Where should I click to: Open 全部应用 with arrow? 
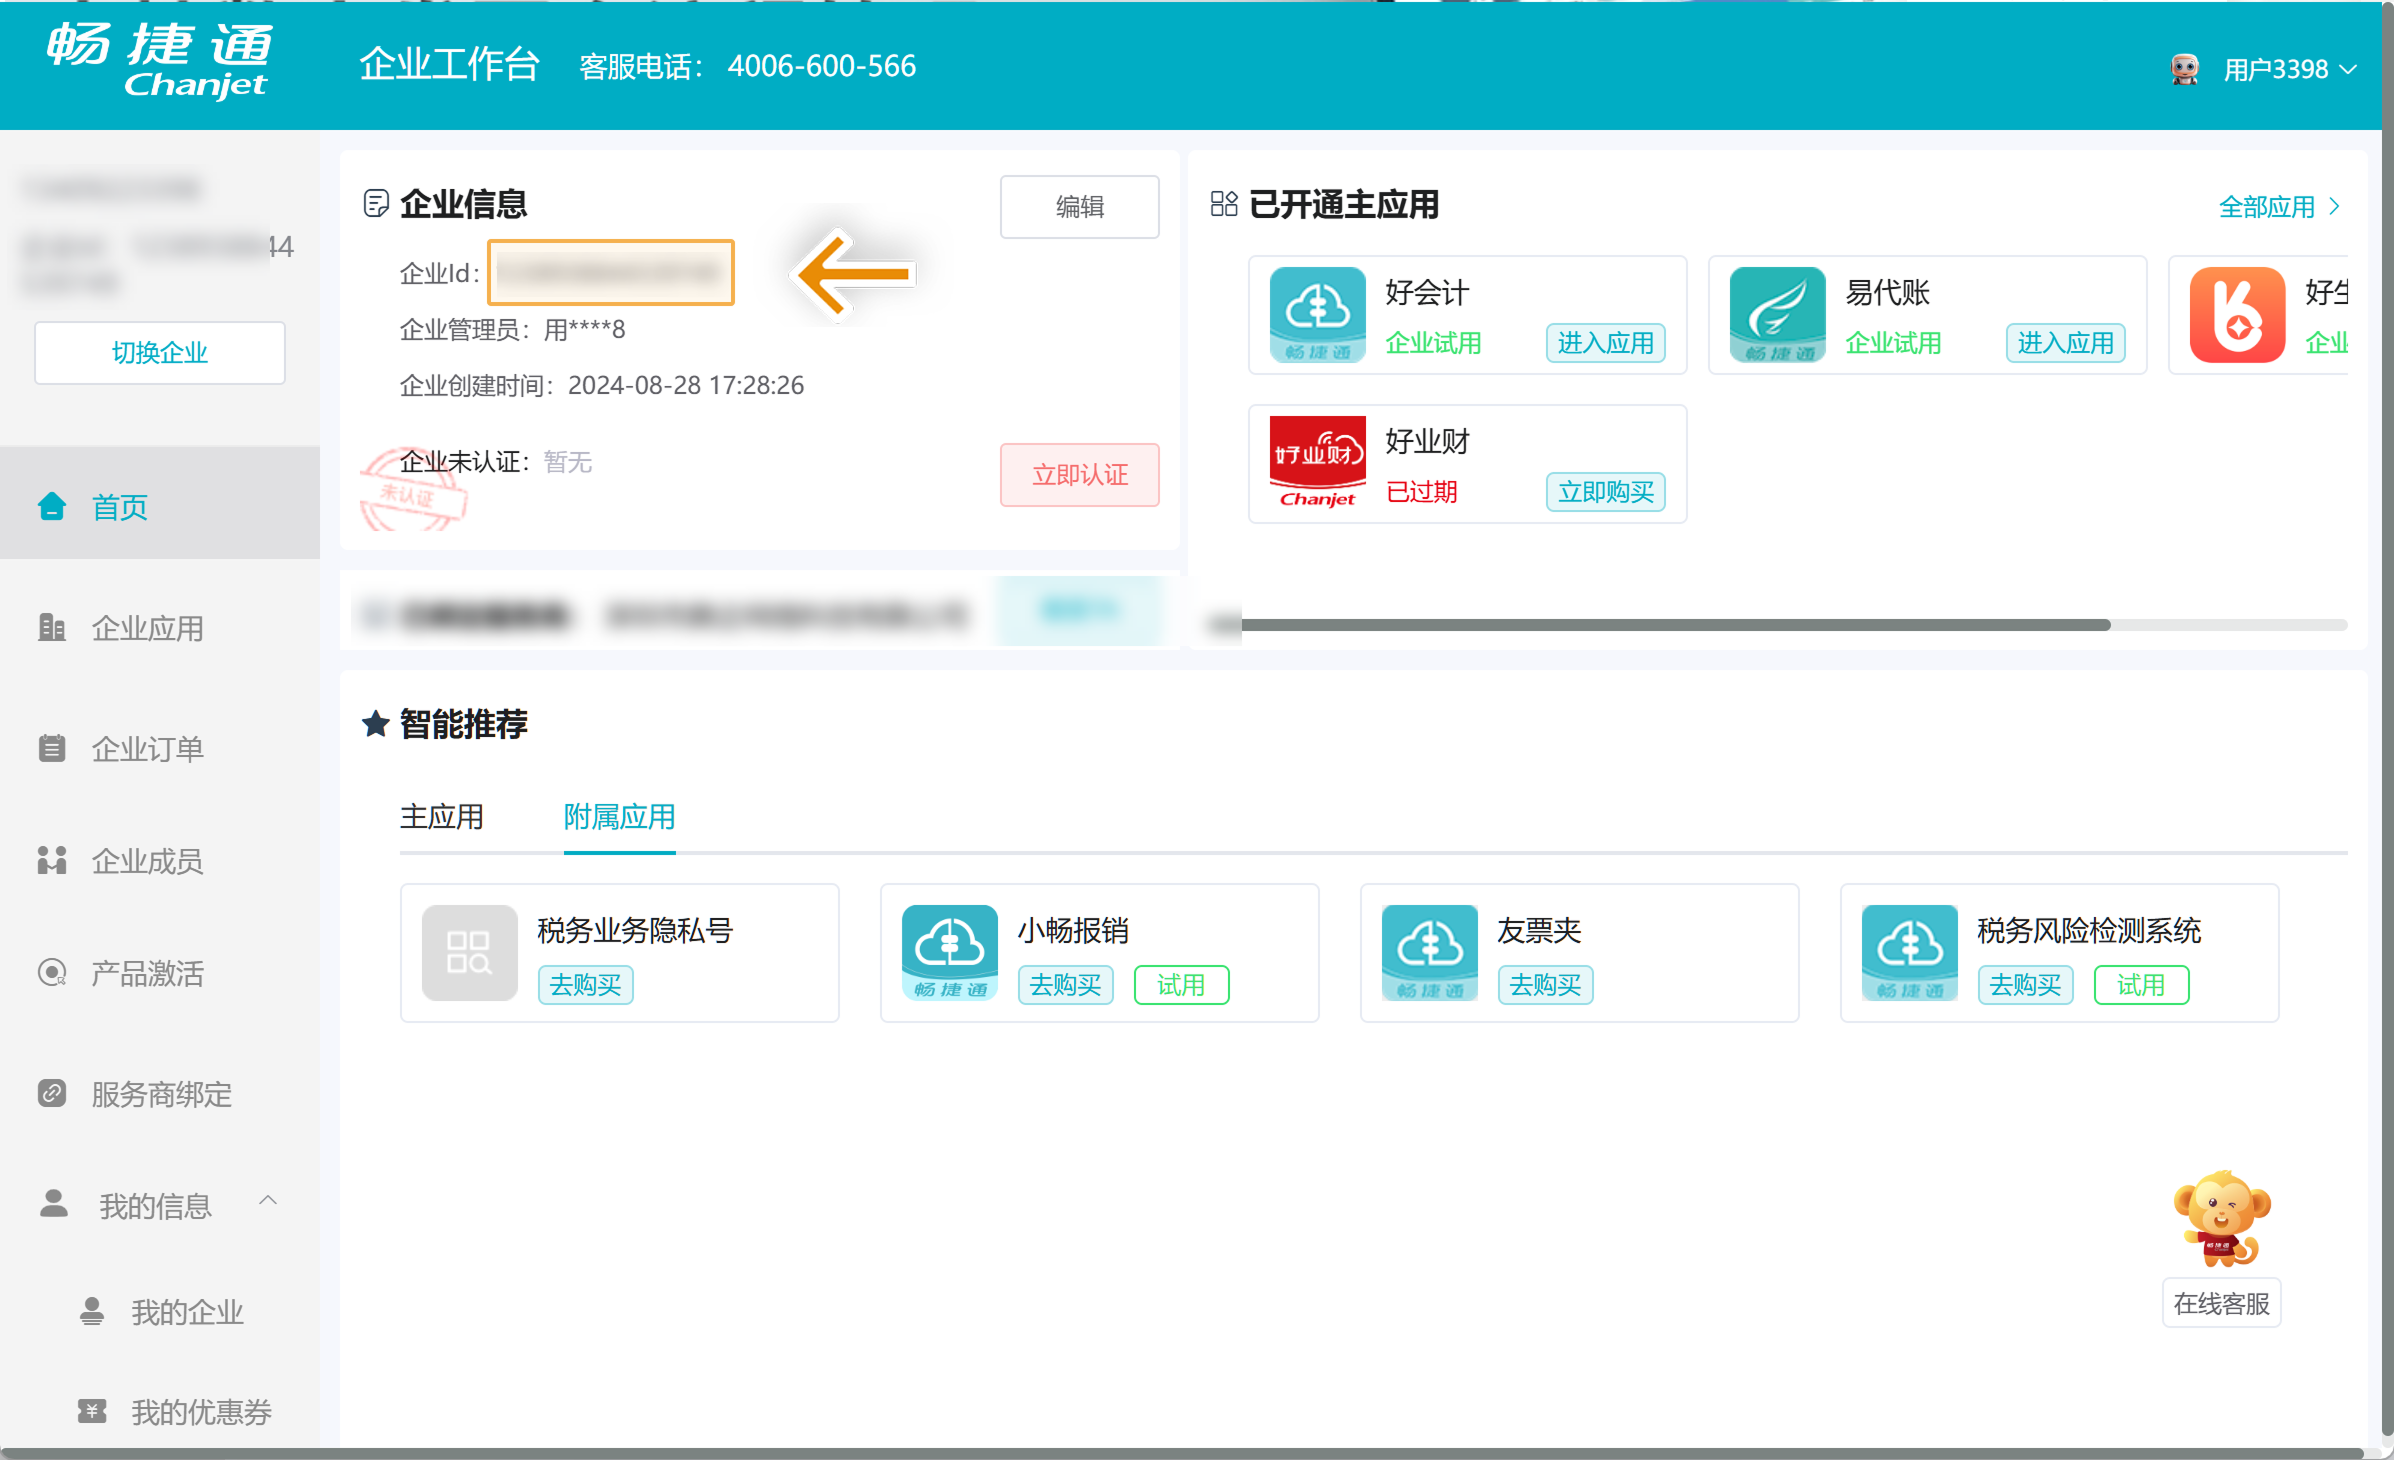click(x=2278, y=207)
